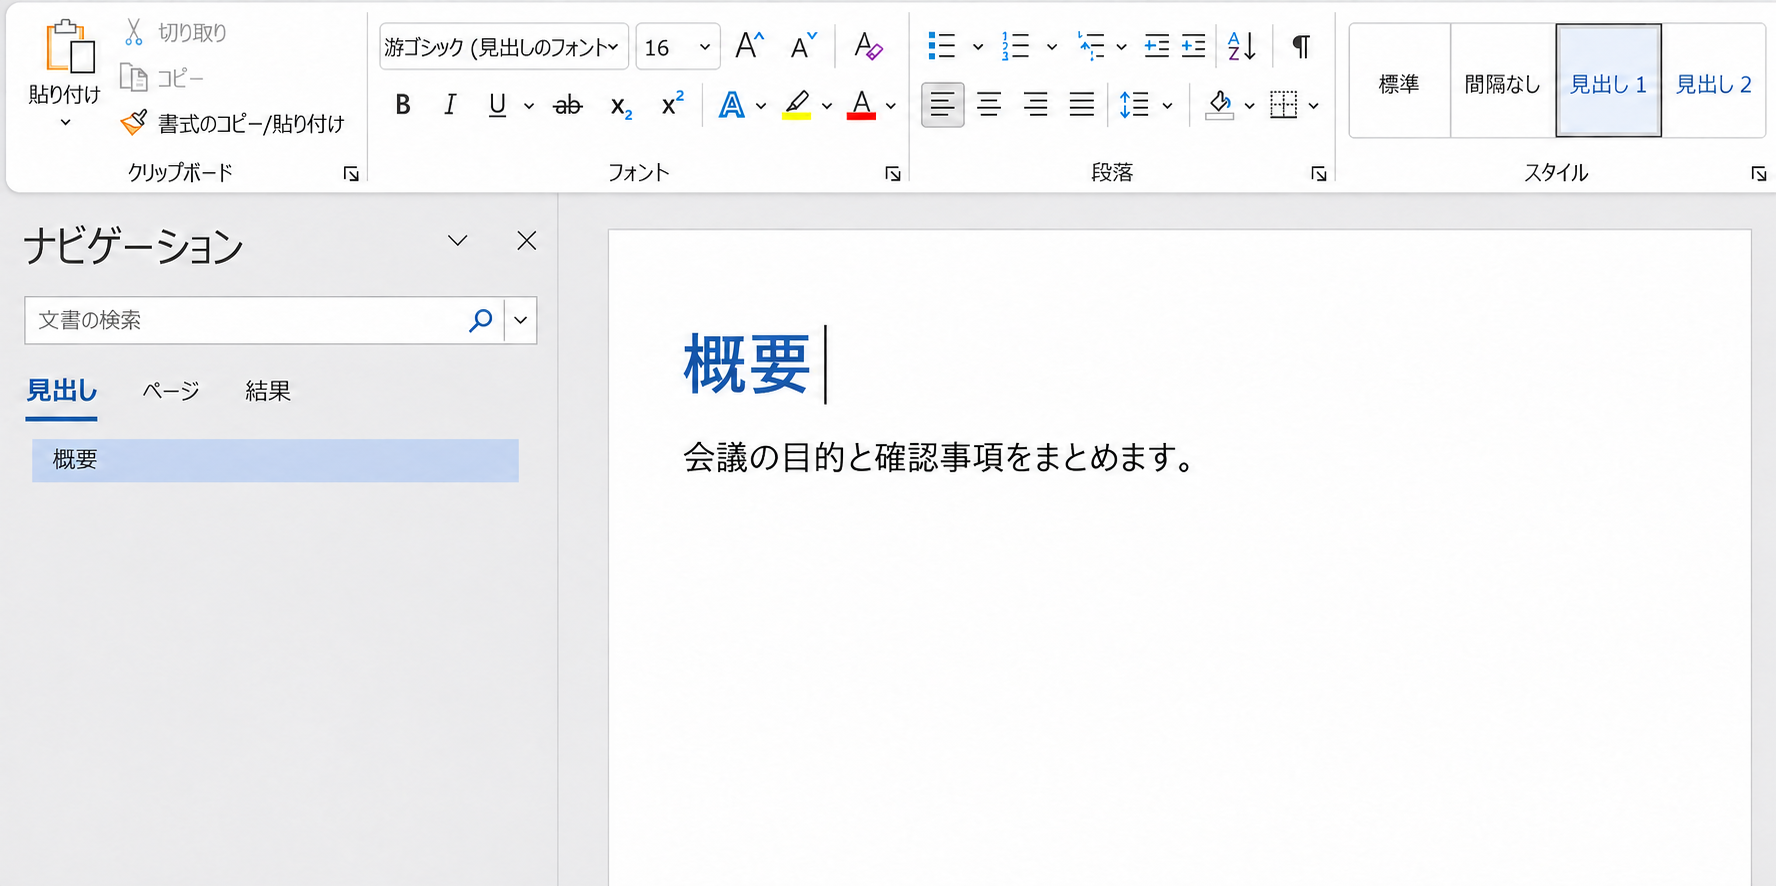Apply the red font color
The height and width of the screenshot is (886, 1776).
pyautogui.click(x=861, y=104)
